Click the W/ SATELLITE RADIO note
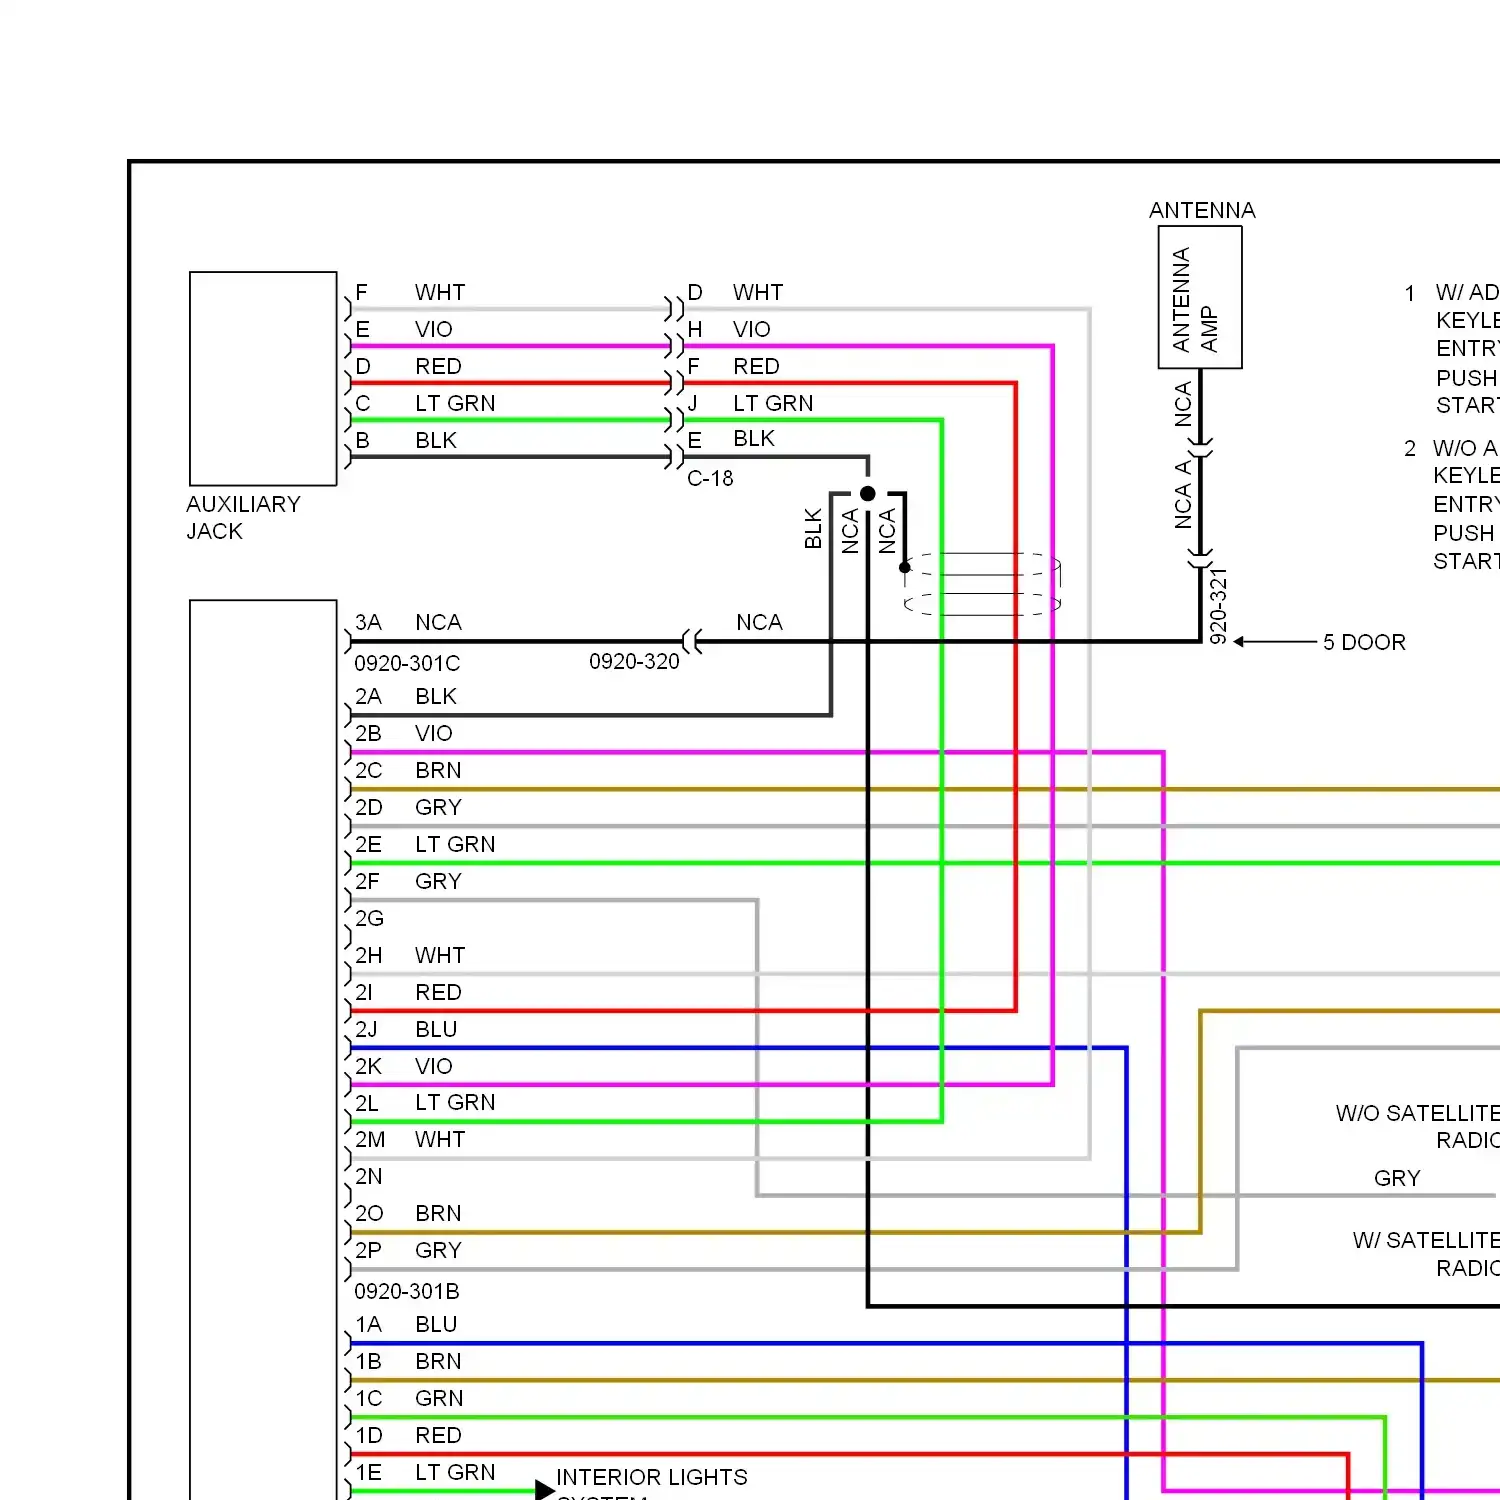1500x1500 pixels. [x=1426, y=1254]
